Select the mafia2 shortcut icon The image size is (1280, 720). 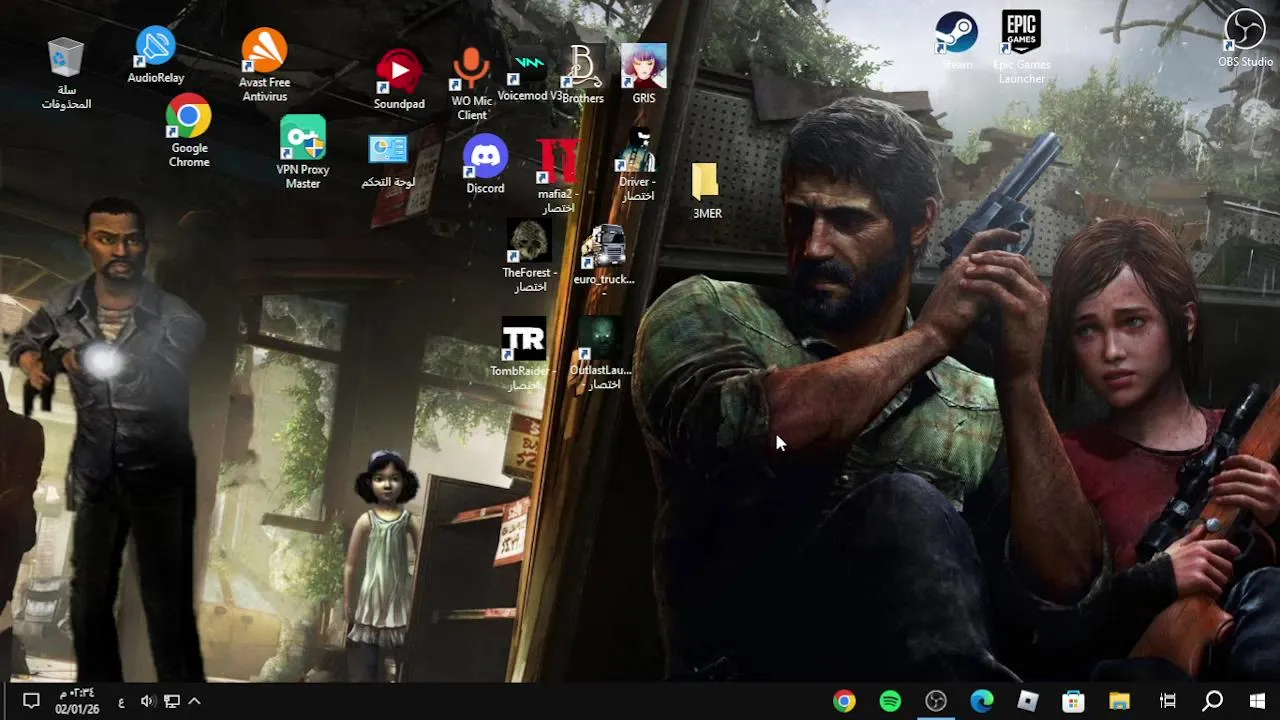tap(558, 177)
